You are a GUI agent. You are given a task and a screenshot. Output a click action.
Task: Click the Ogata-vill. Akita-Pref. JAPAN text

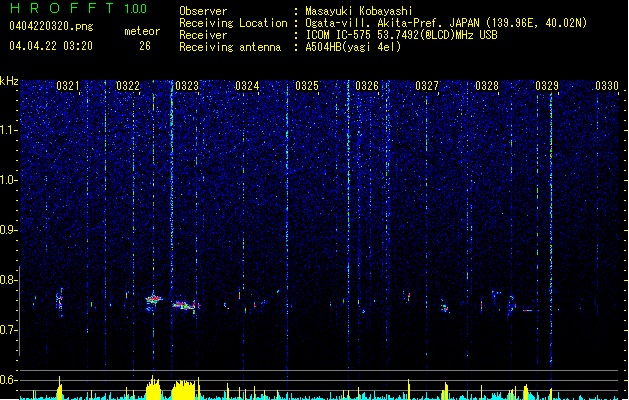coord(392,23)
